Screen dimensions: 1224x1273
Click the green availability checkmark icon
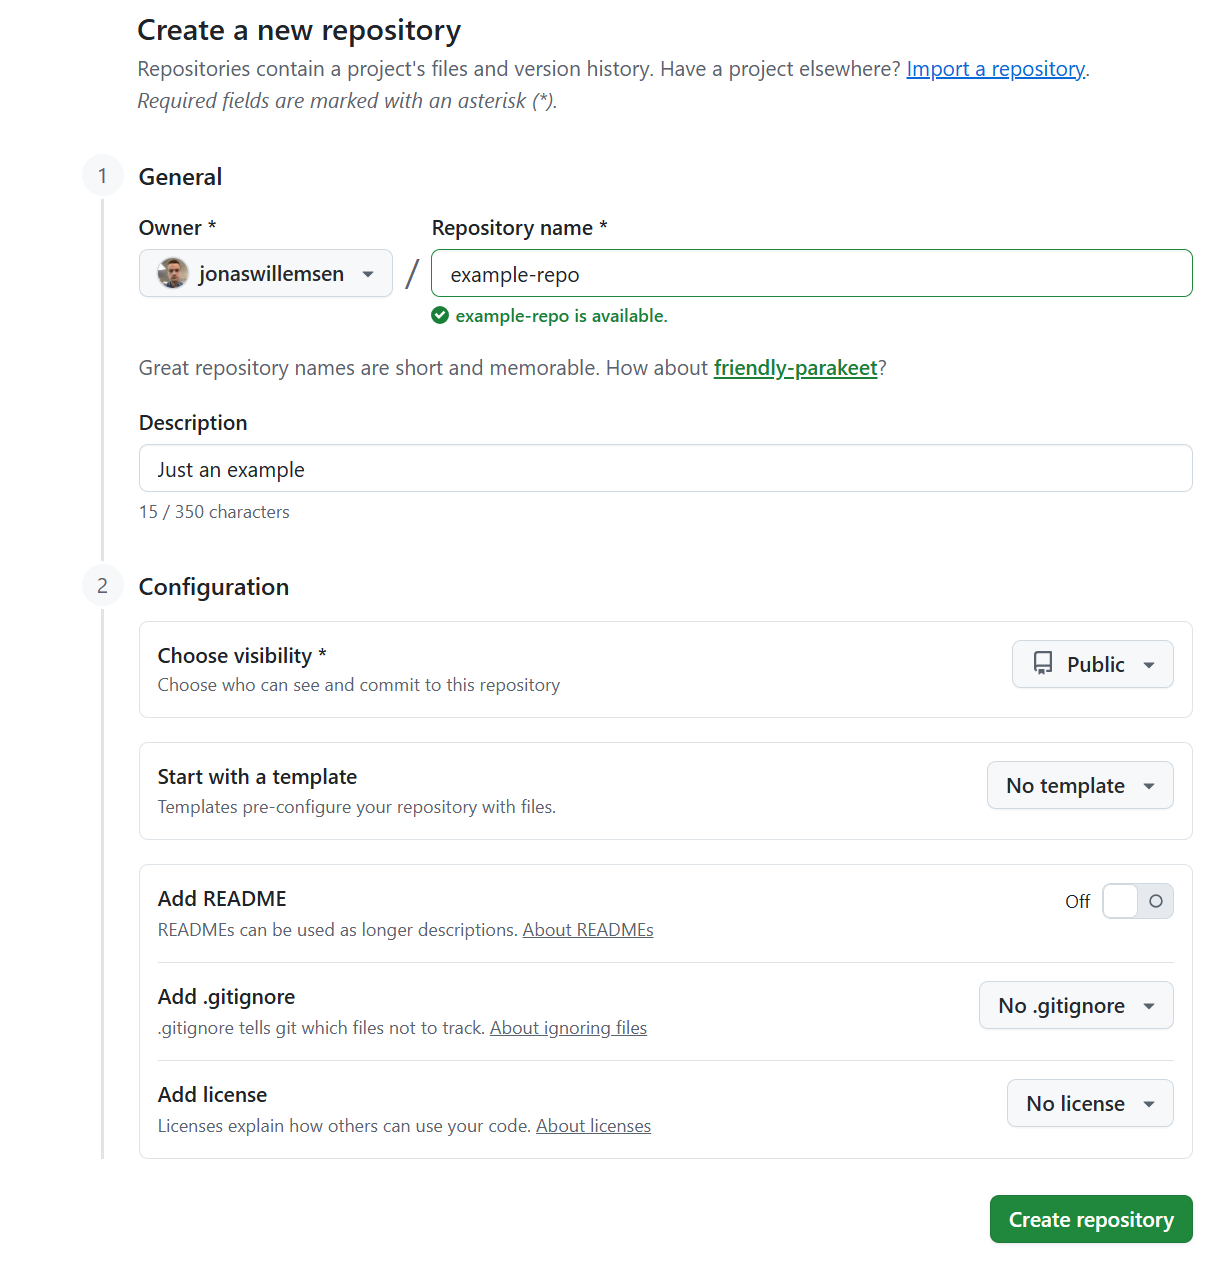pos(440,316)
